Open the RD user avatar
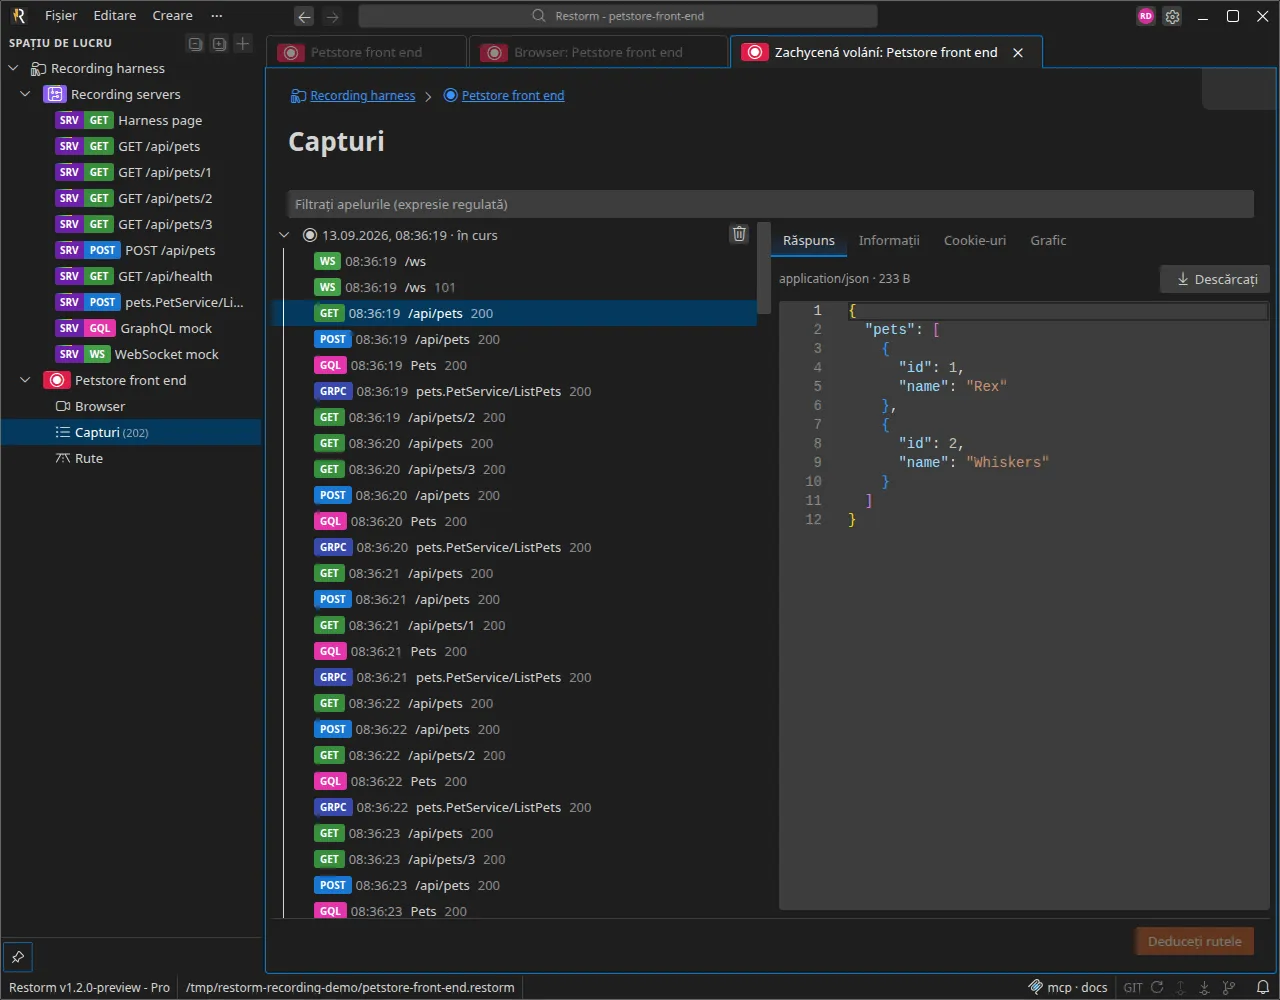 (1146, 16)
